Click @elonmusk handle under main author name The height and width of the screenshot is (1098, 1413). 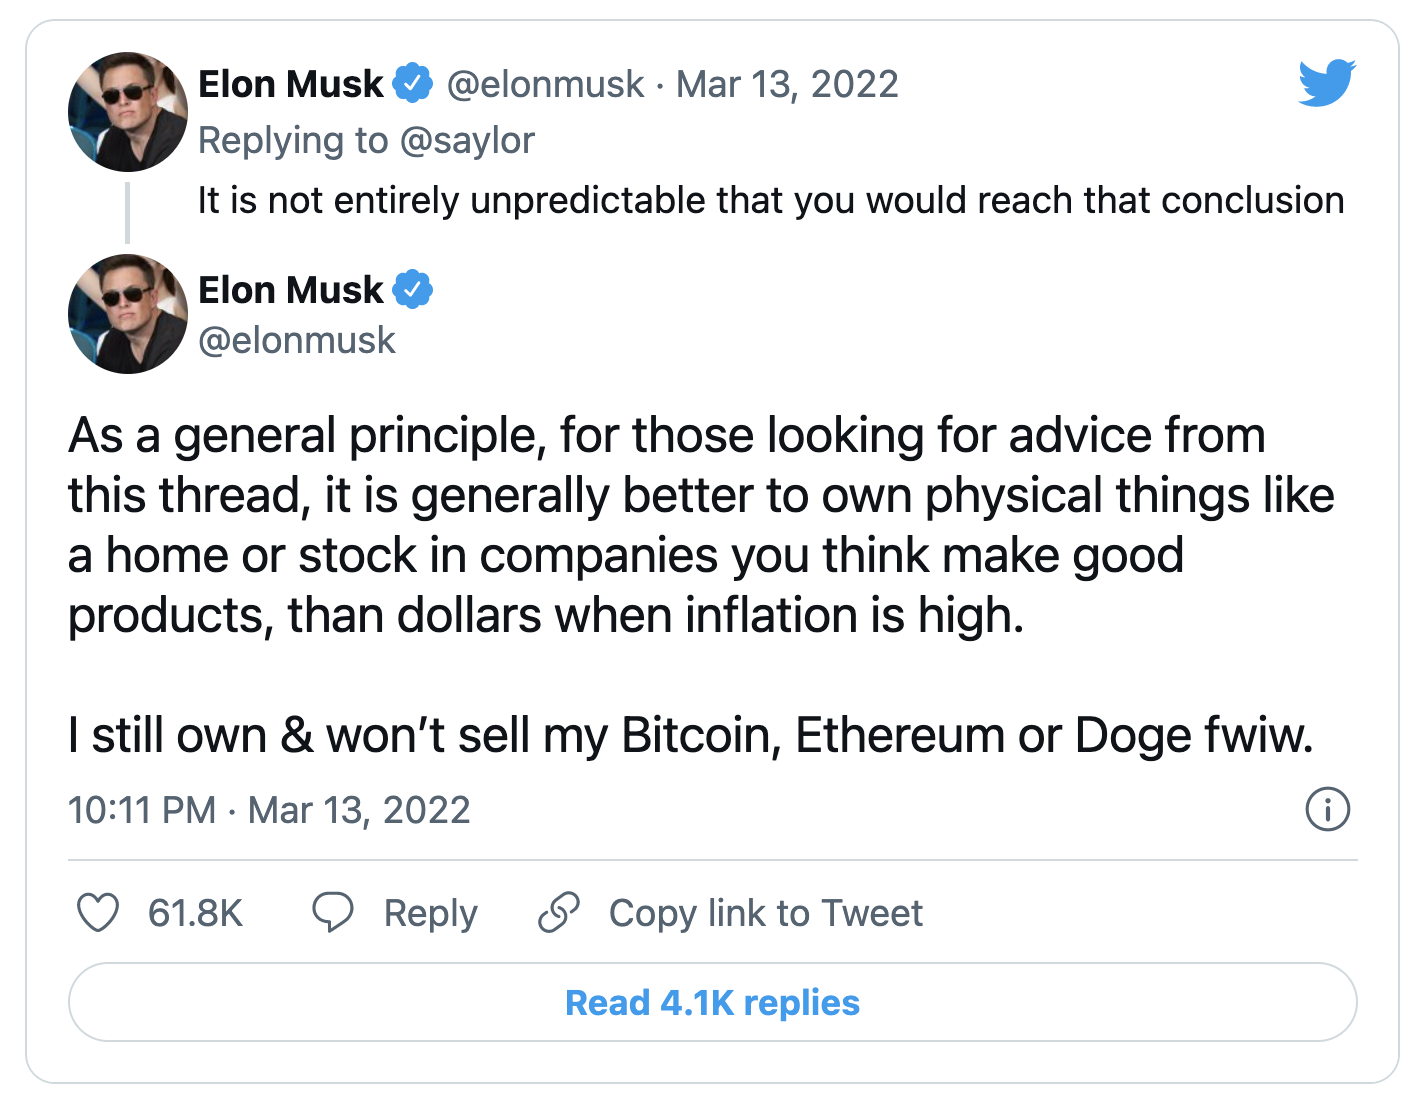tap(297, 340)
